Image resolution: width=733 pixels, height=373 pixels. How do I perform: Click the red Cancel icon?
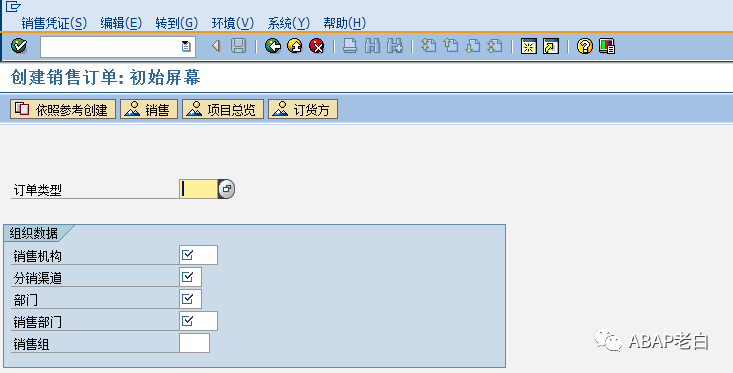tap(316, 46)
